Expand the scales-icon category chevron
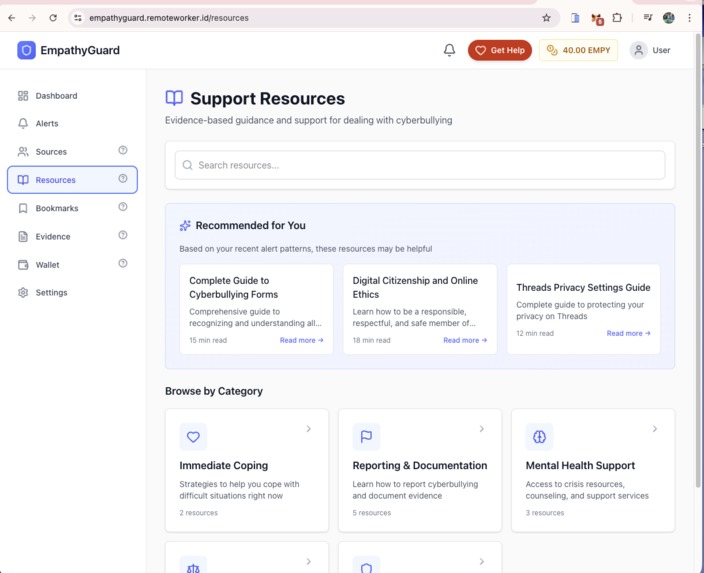 point(308,561)
